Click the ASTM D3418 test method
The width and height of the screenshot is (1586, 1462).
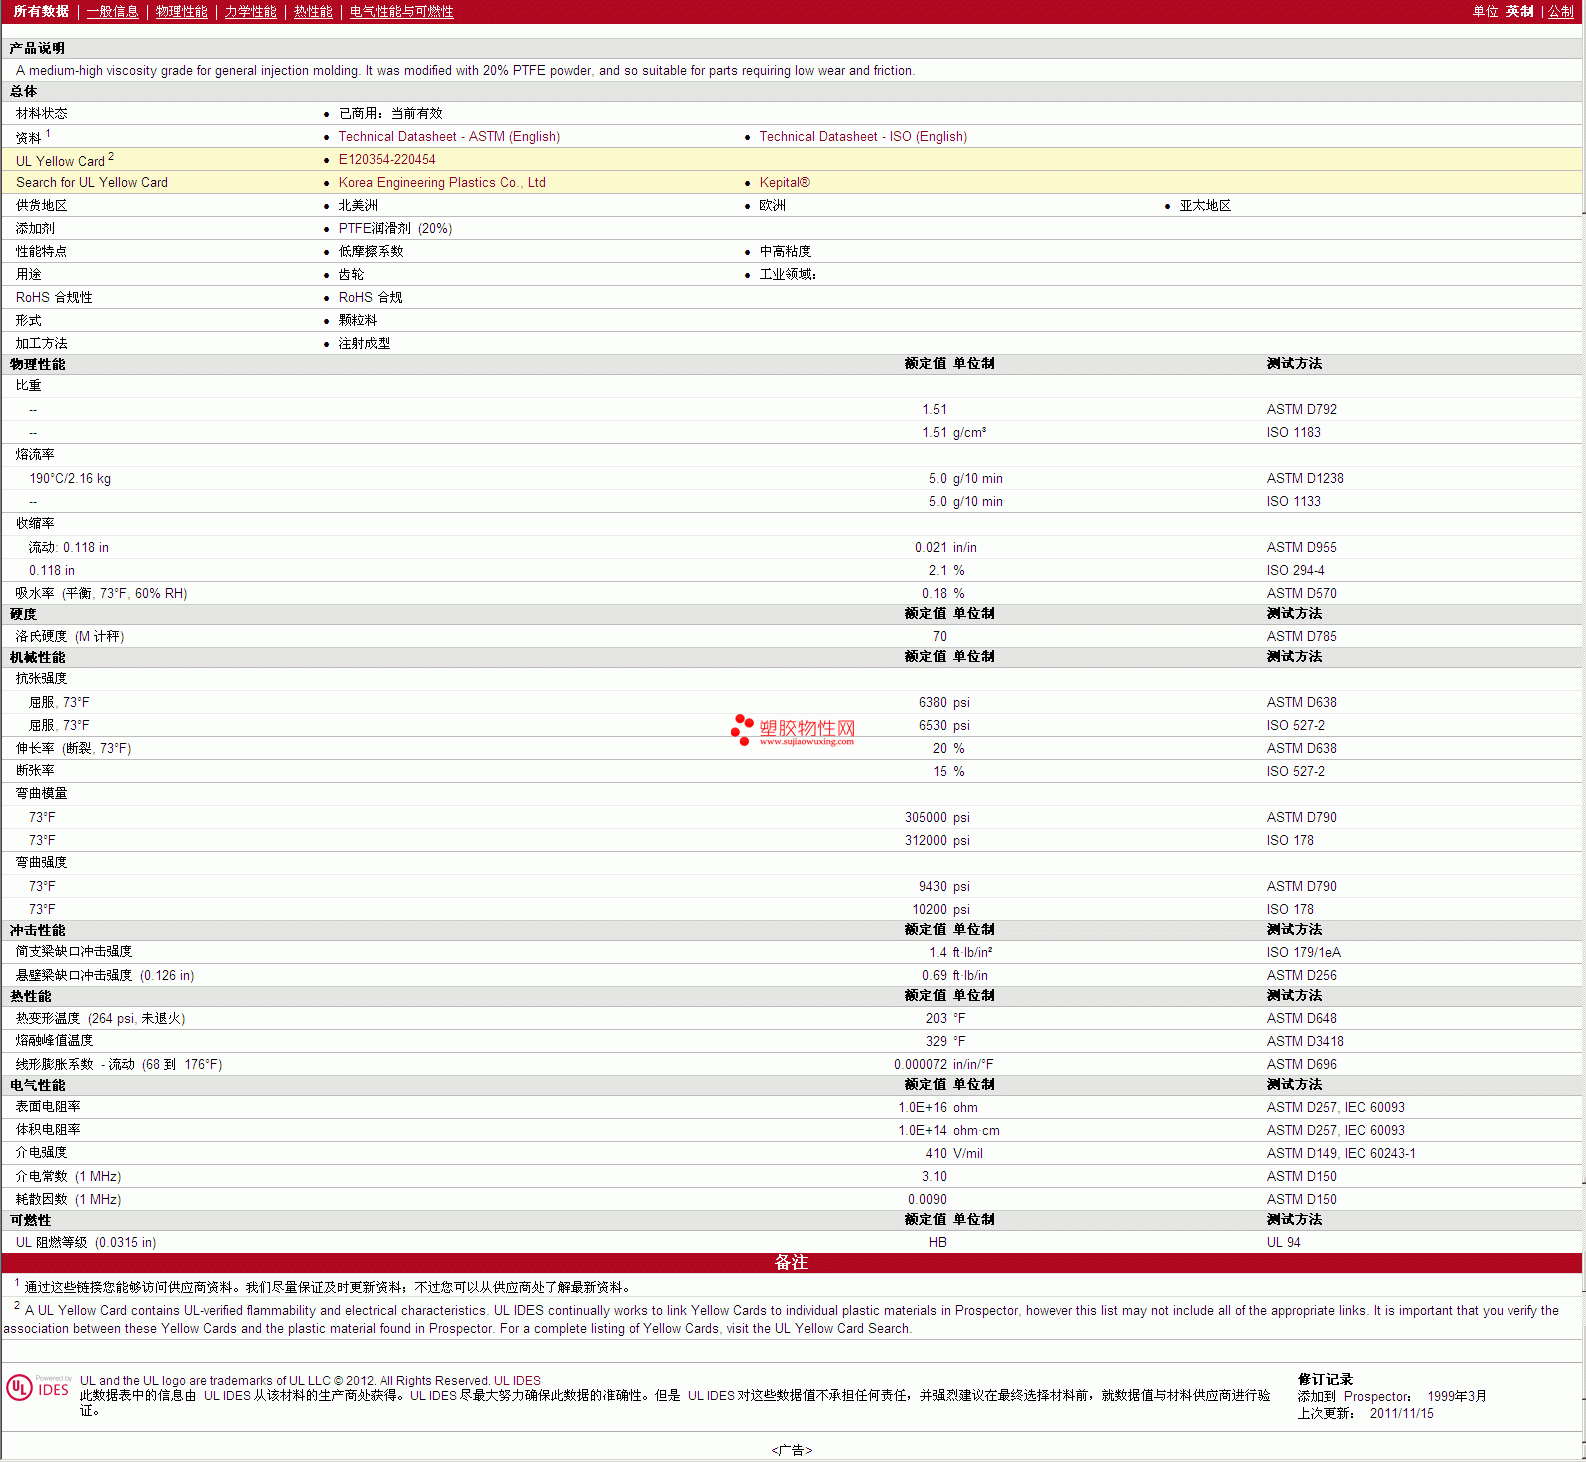click(1305, 1042)
